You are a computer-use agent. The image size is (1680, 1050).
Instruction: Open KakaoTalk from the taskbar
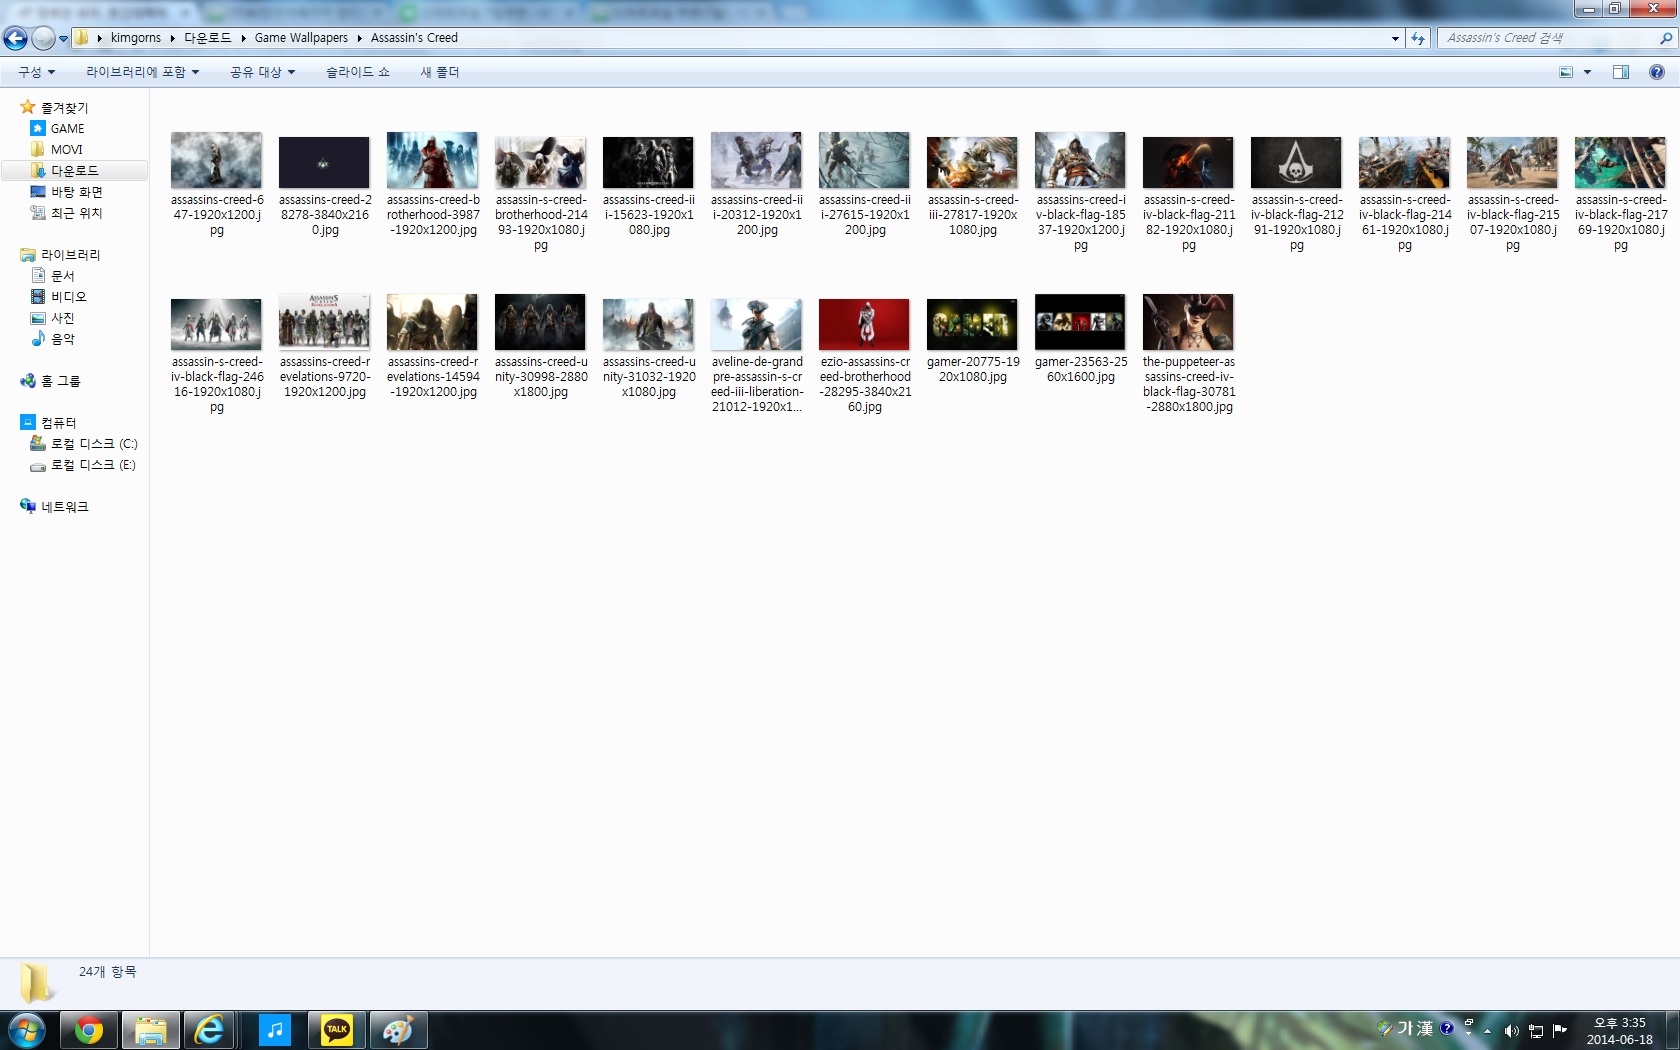tap(337, 1030)
